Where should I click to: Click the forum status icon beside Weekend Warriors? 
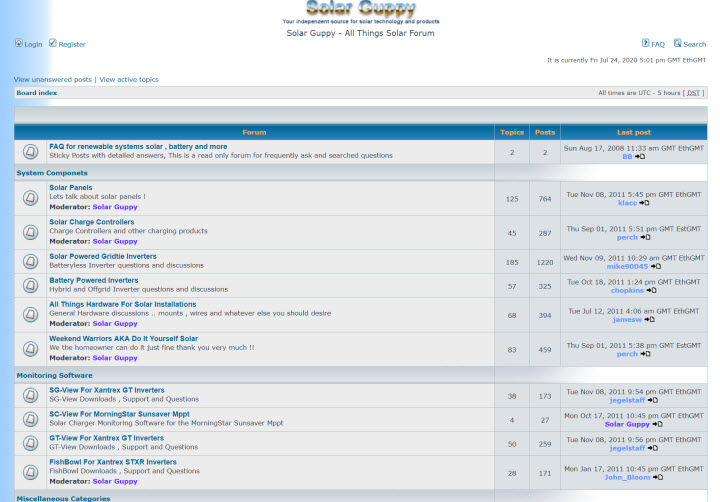[31, 349]
